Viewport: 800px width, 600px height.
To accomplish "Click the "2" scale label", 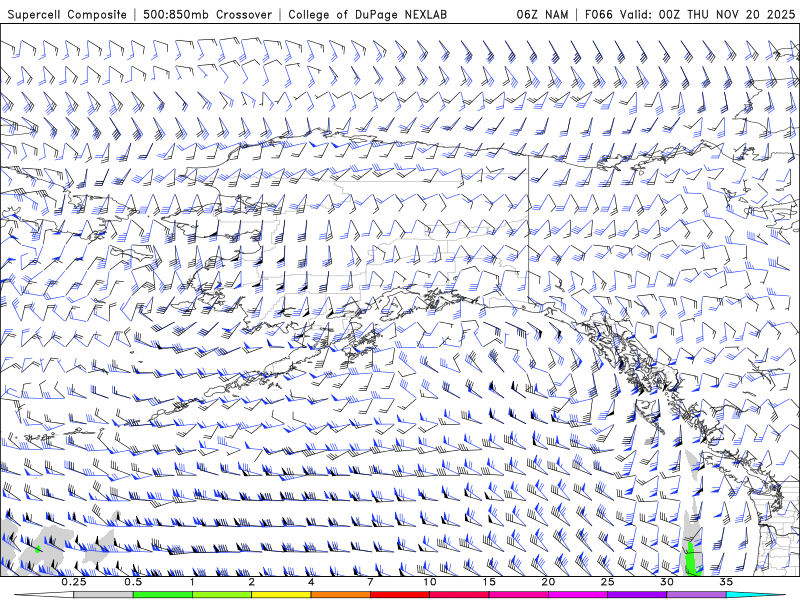I will click(252, 582).
